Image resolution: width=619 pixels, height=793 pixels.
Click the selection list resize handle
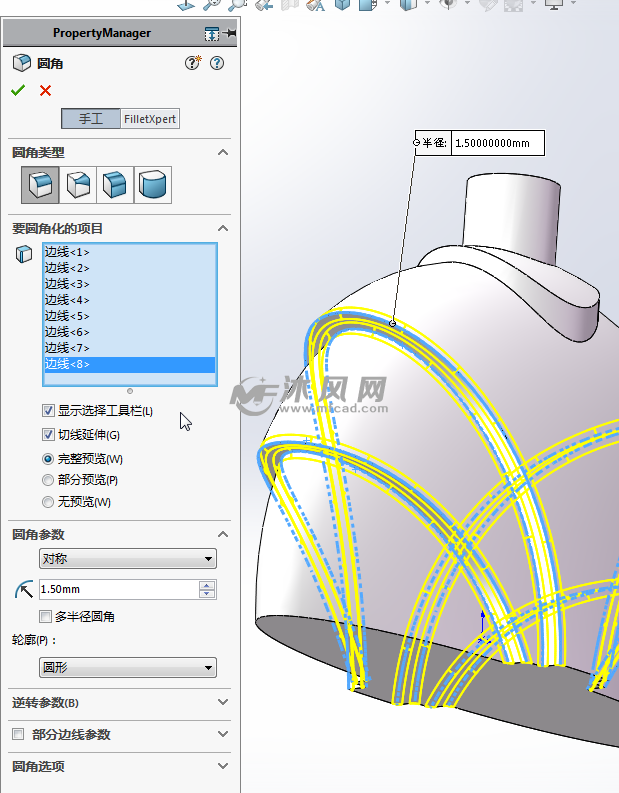(130, 391)
